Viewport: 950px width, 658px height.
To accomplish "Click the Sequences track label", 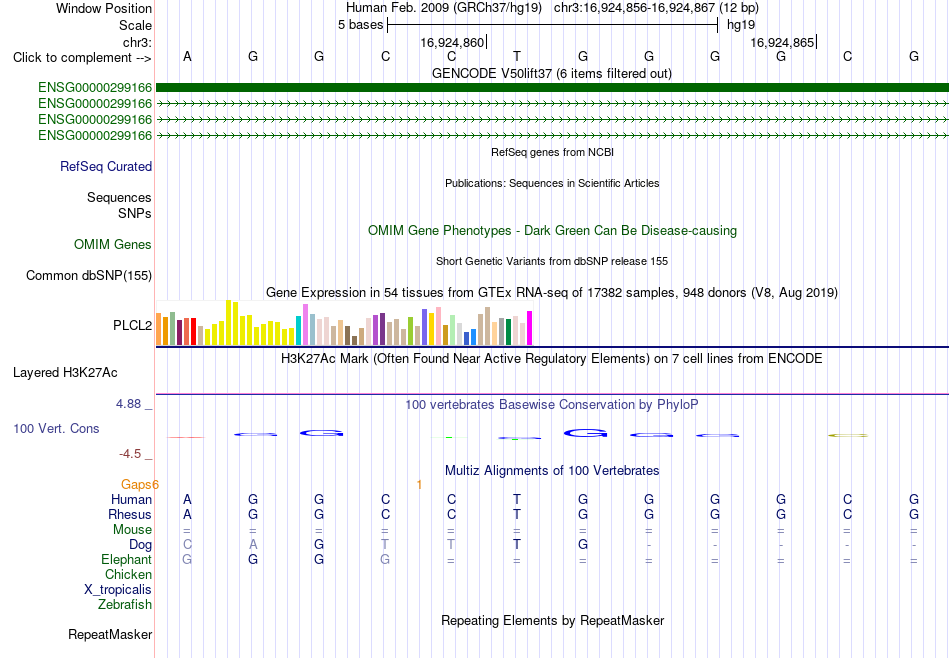I will click(119, 198).
